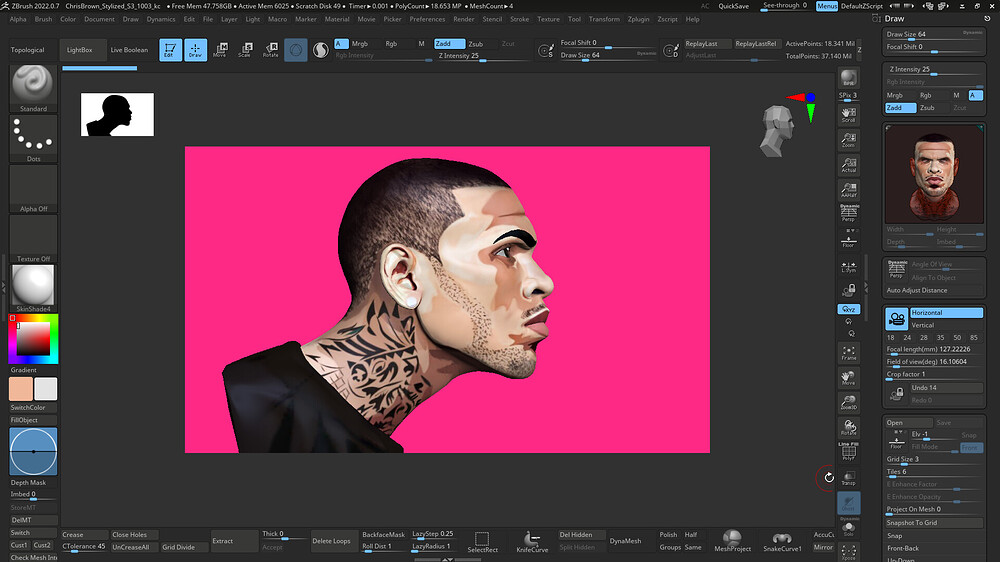
Task: Click the FillObject button
Action: [x=33, y=420]
